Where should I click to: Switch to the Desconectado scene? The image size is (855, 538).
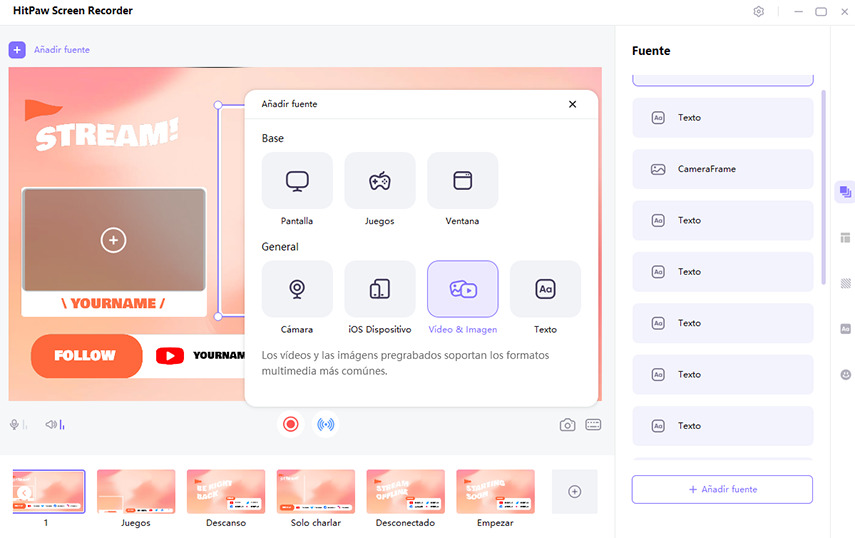click(x=406, y=492)
